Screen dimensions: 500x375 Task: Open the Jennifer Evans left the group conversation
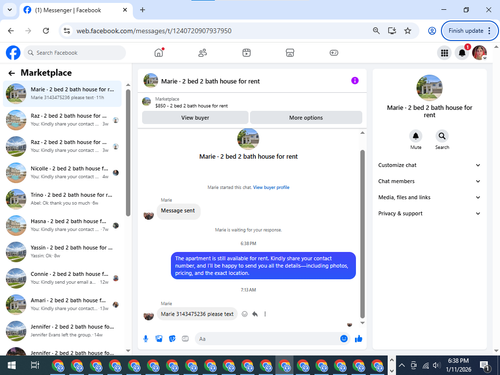tap(62, 331)
